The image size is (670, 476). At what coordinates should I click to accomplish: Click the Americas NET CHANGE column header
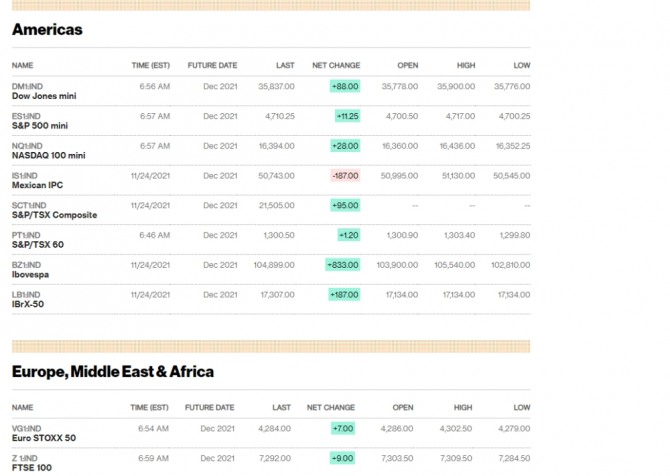(336, 65)
